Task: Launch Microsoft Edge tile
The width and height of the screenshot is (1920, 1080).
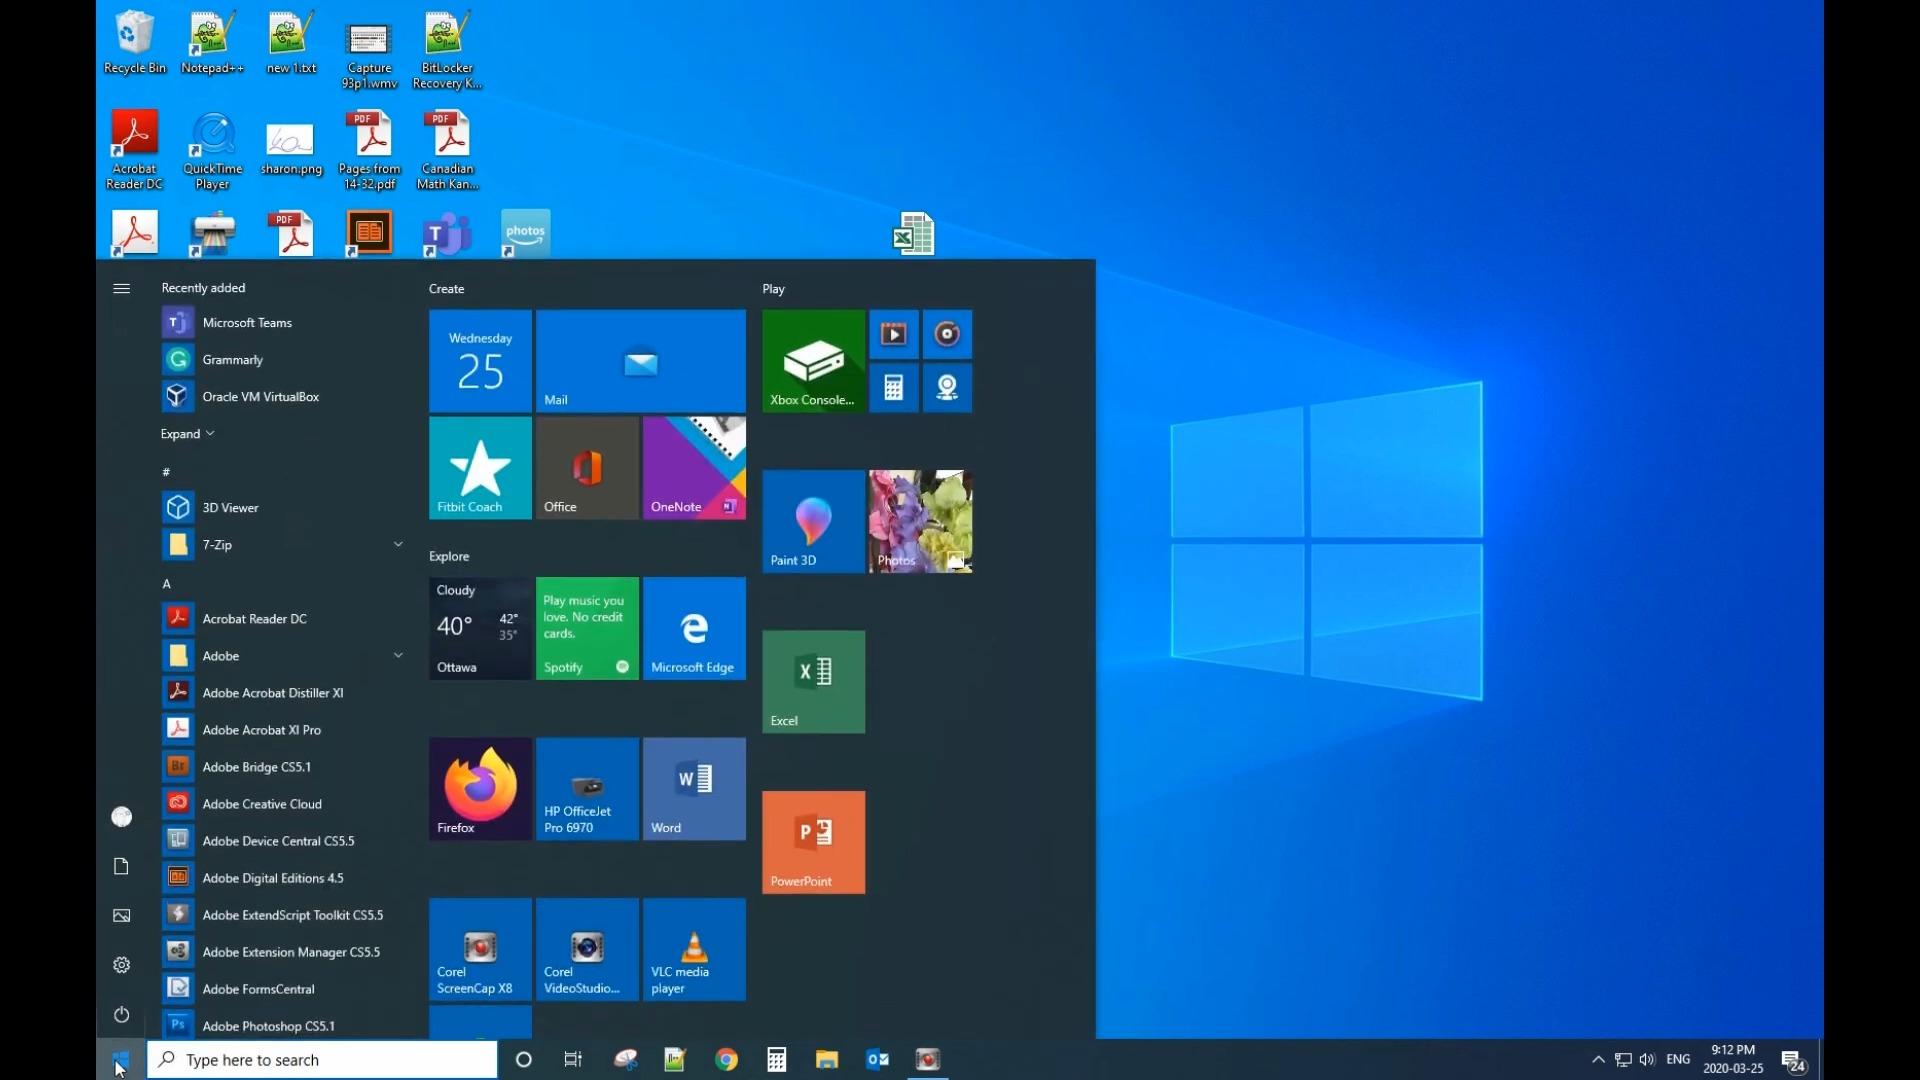Action: coord(694,628)
